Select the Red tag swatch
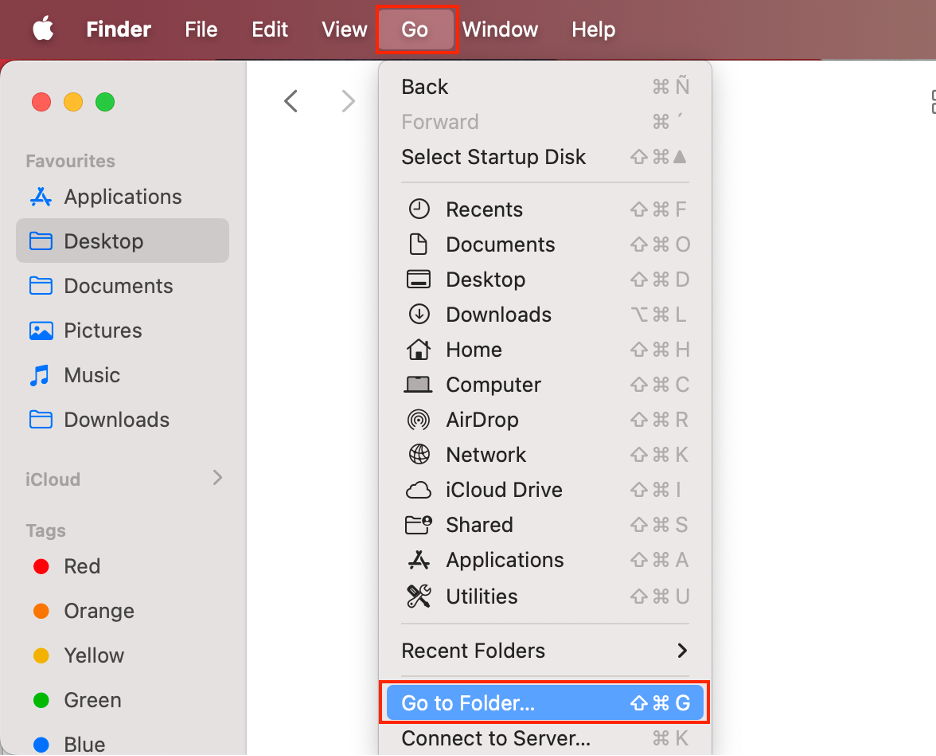The image size is (936, 756). pos(82,566)
